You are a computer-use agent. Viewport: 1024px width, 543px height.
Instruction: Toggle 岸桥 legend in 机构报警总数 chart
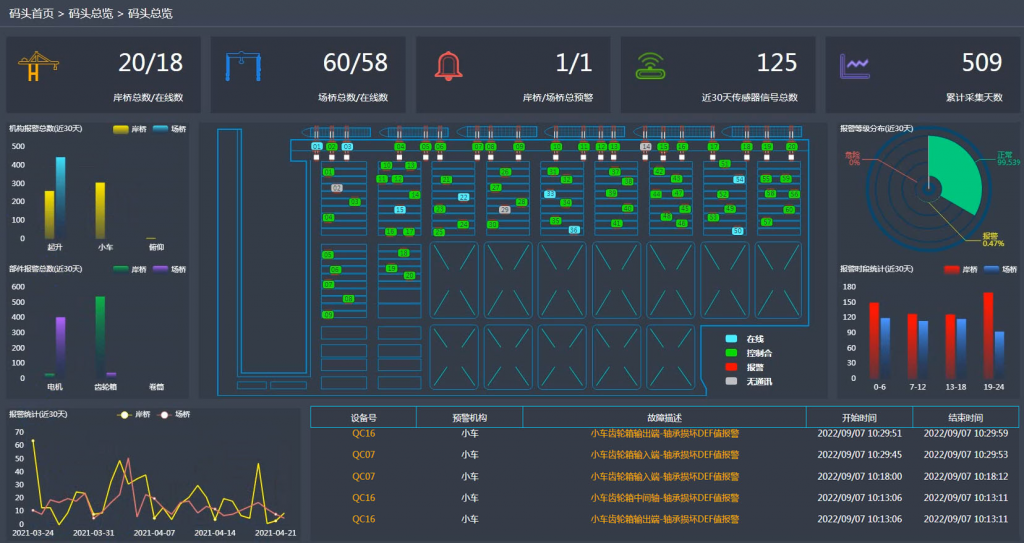pyautogui.click(x=129, y=129)
